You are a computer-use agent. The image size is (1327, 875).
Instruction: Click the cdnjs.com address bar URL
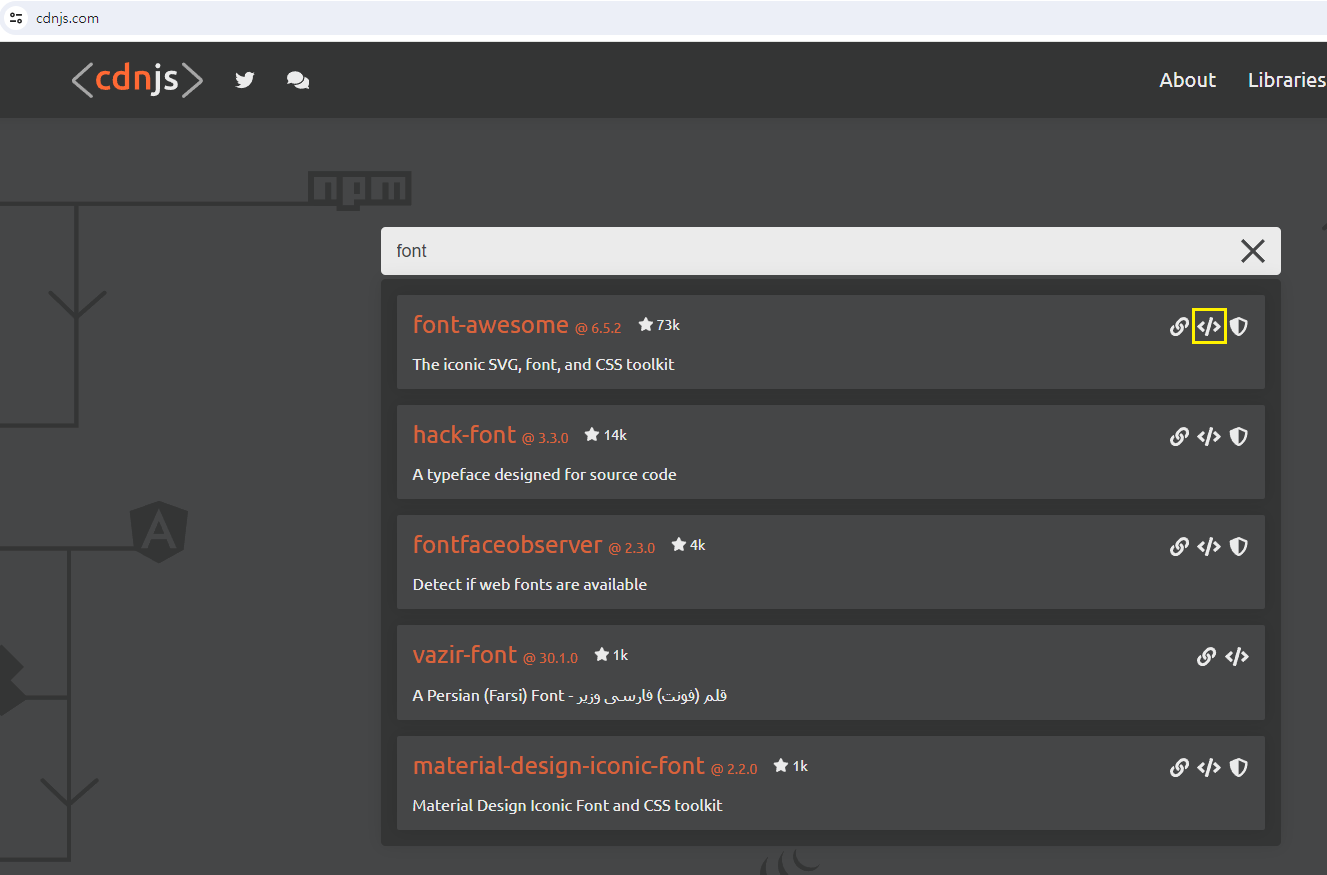tap(67, 18)
